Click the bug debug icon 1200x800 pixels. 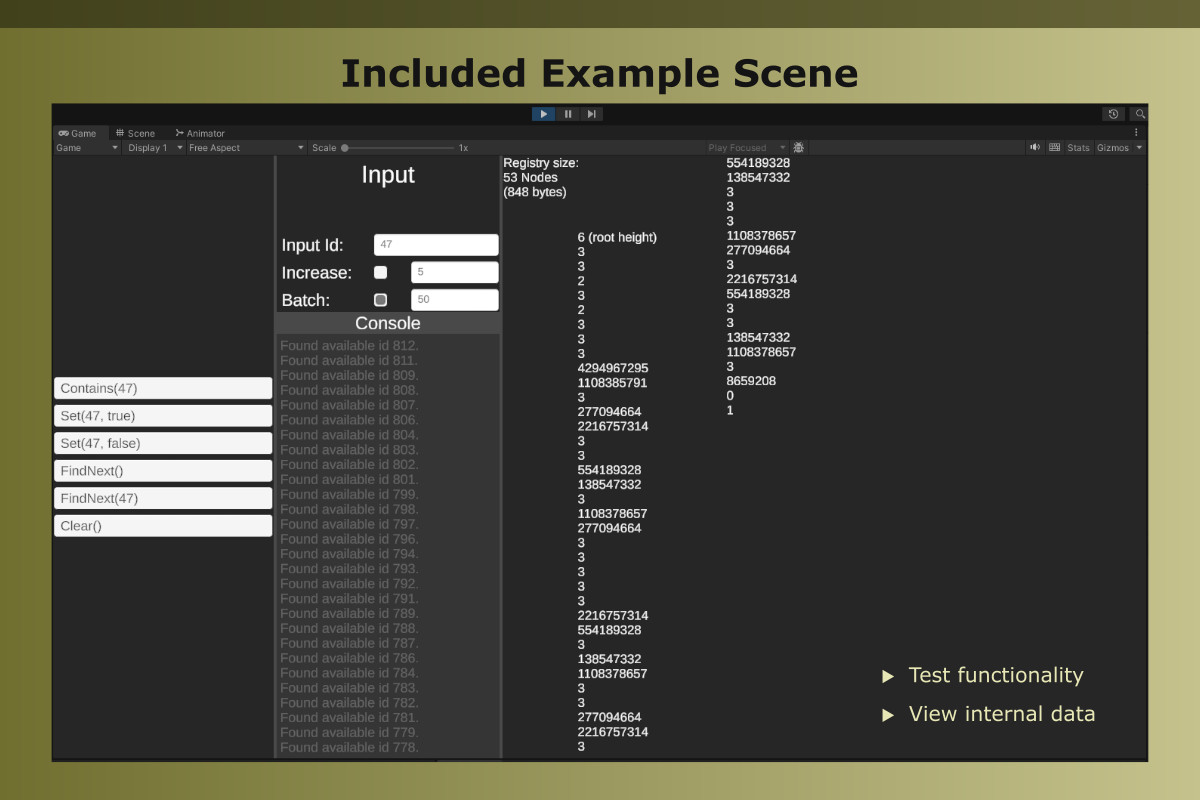(x=799, y=148)
